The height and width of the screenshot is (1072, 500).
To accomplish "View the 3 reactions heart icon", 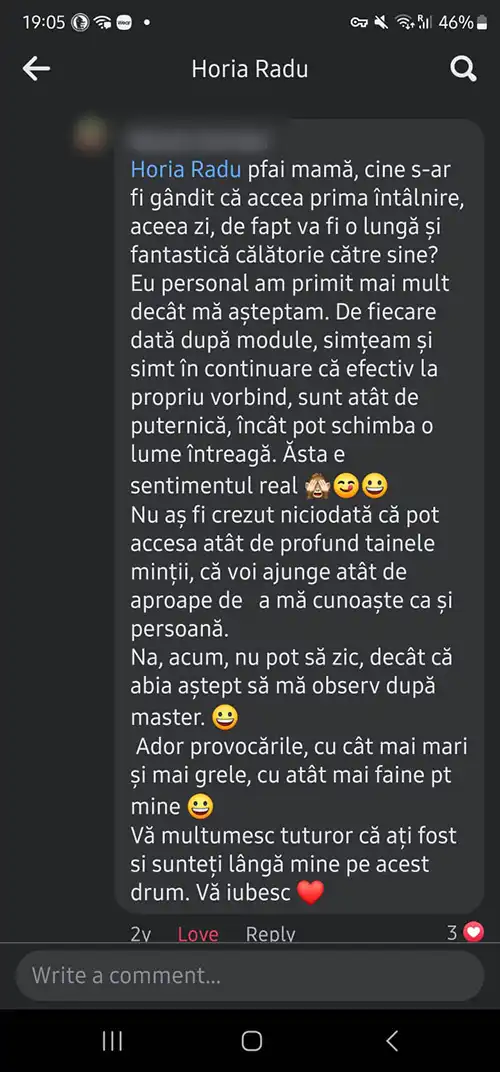I will (473, 932).
